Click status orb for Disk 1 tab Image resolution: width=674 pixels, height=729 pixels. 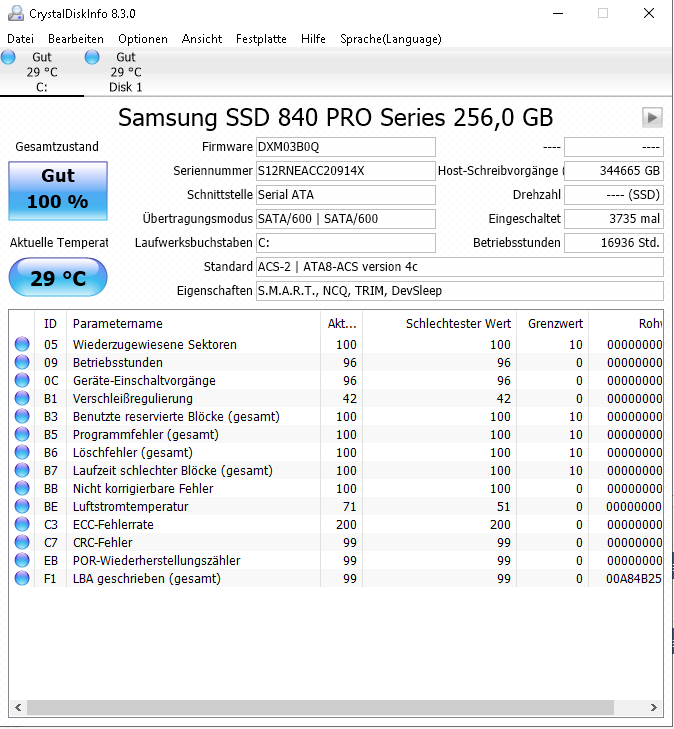click(92, 57)
